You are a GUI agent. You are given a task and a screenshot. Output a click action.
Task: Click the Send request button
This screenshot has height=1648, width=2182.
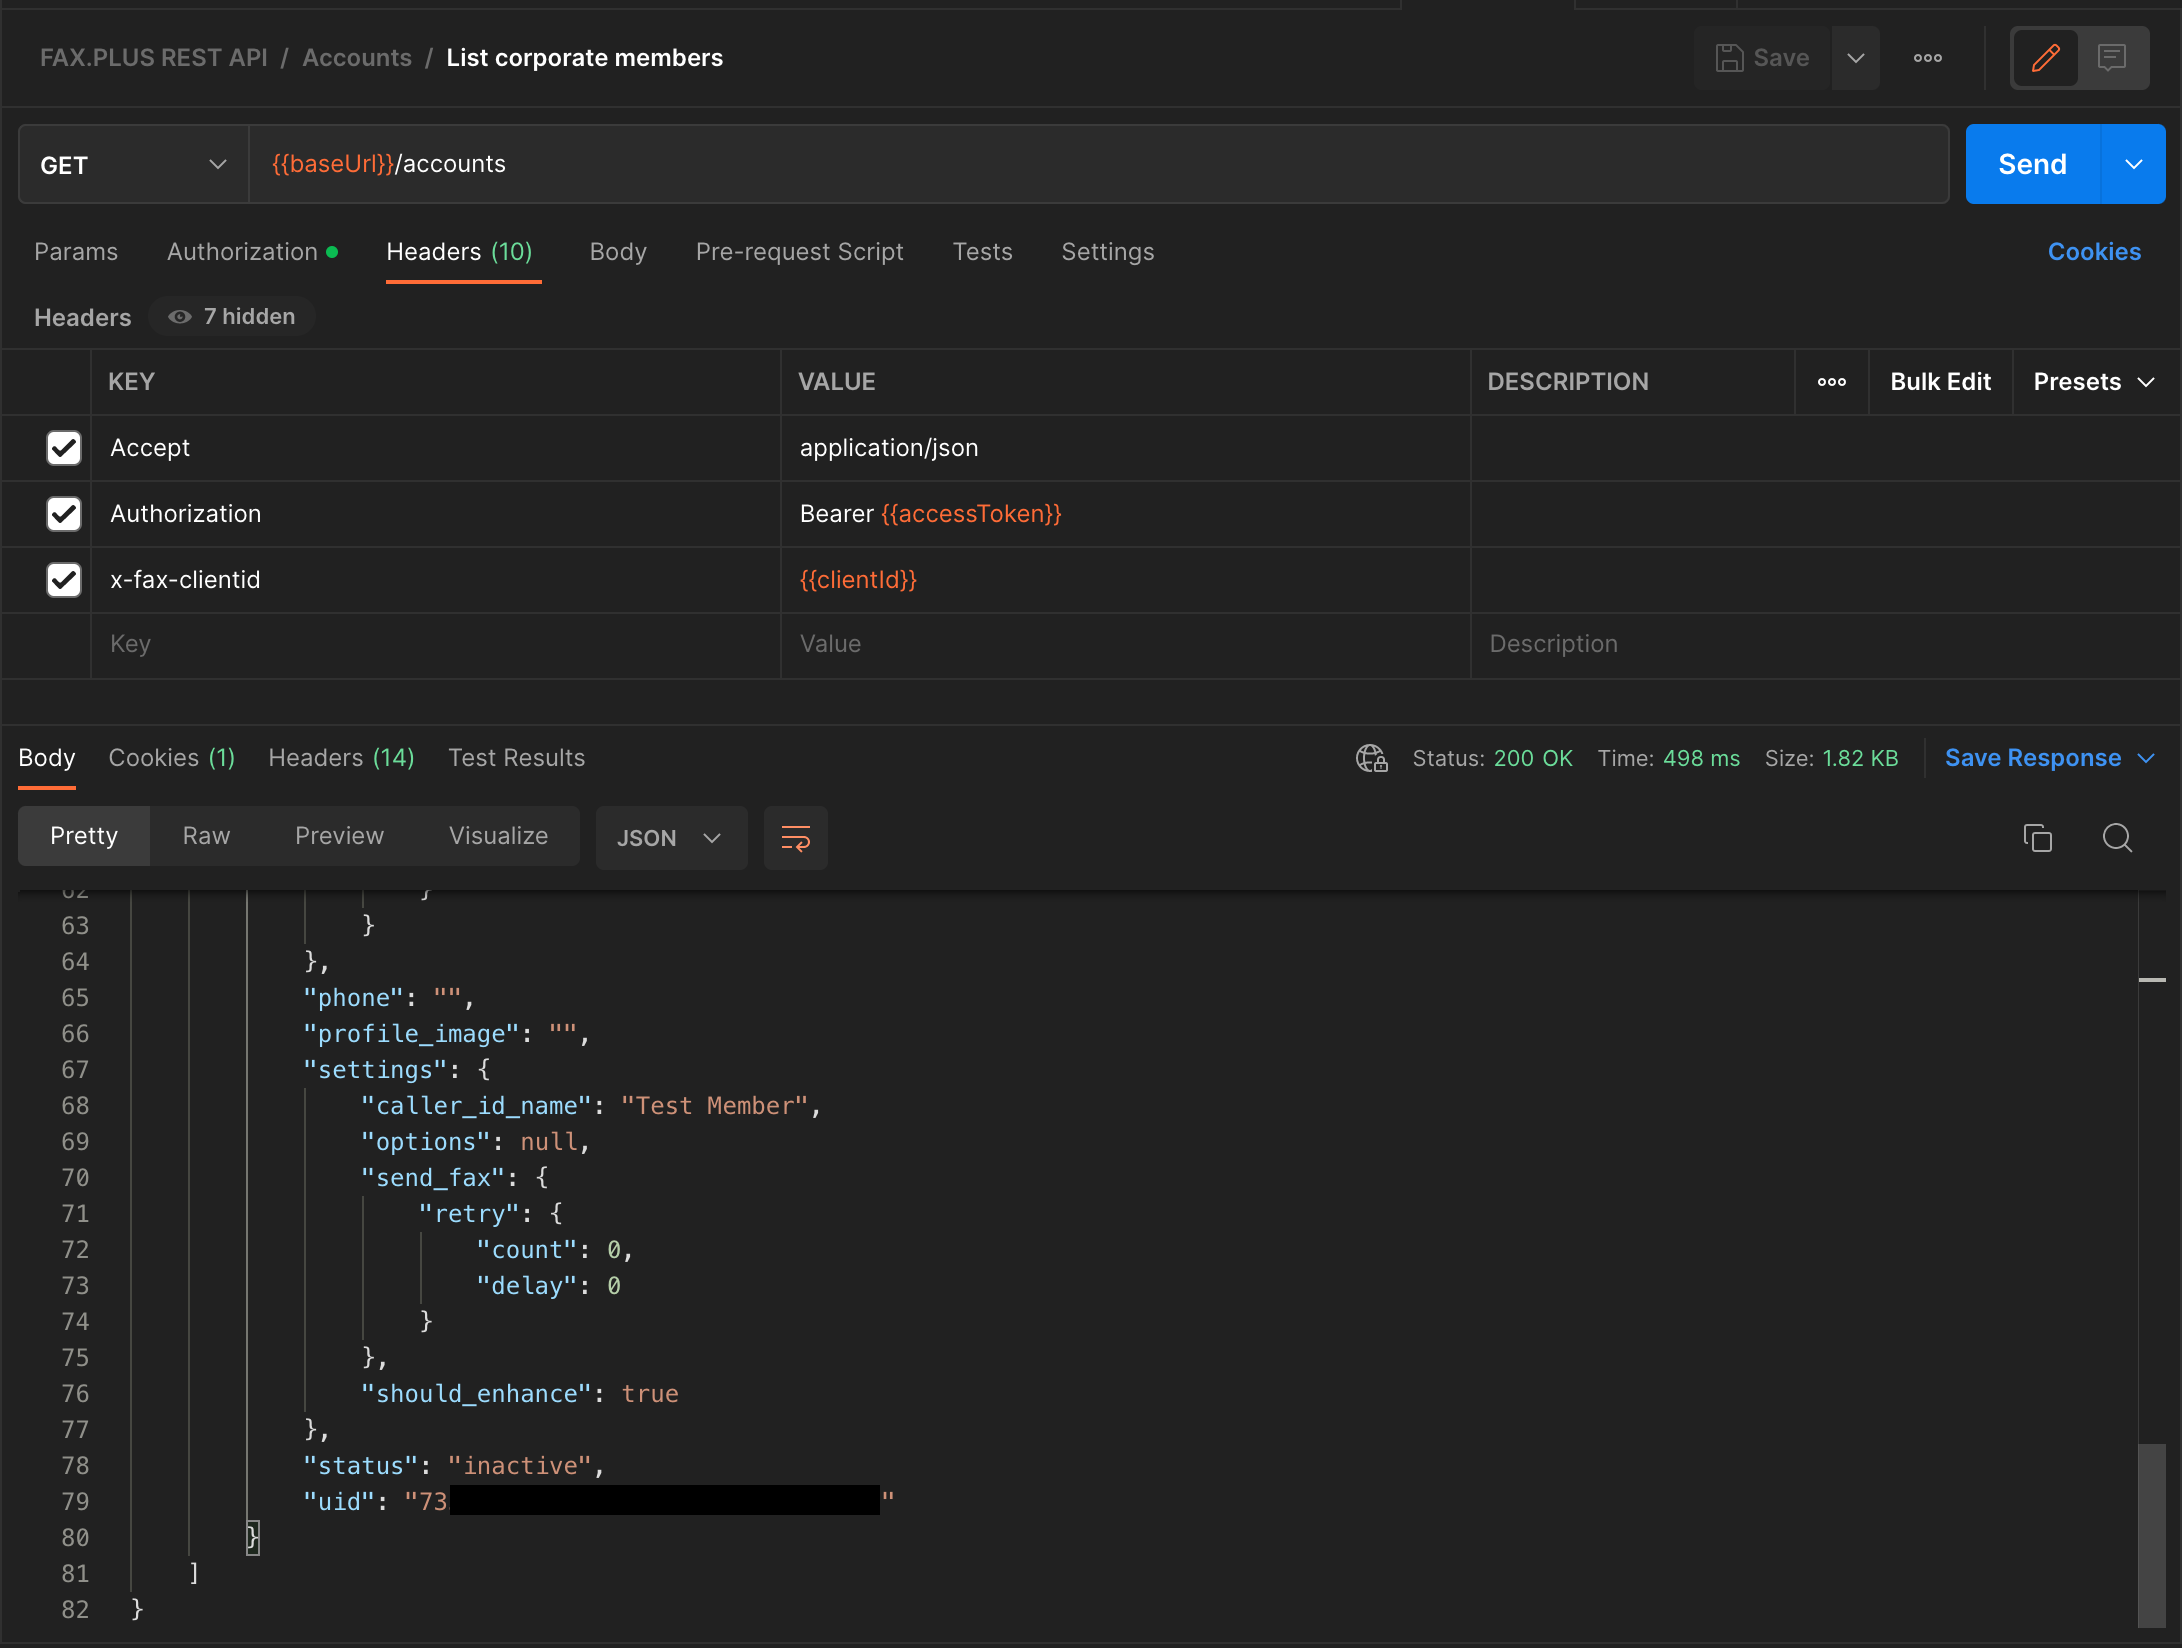pyautogui.click(x=2031, y=163)
